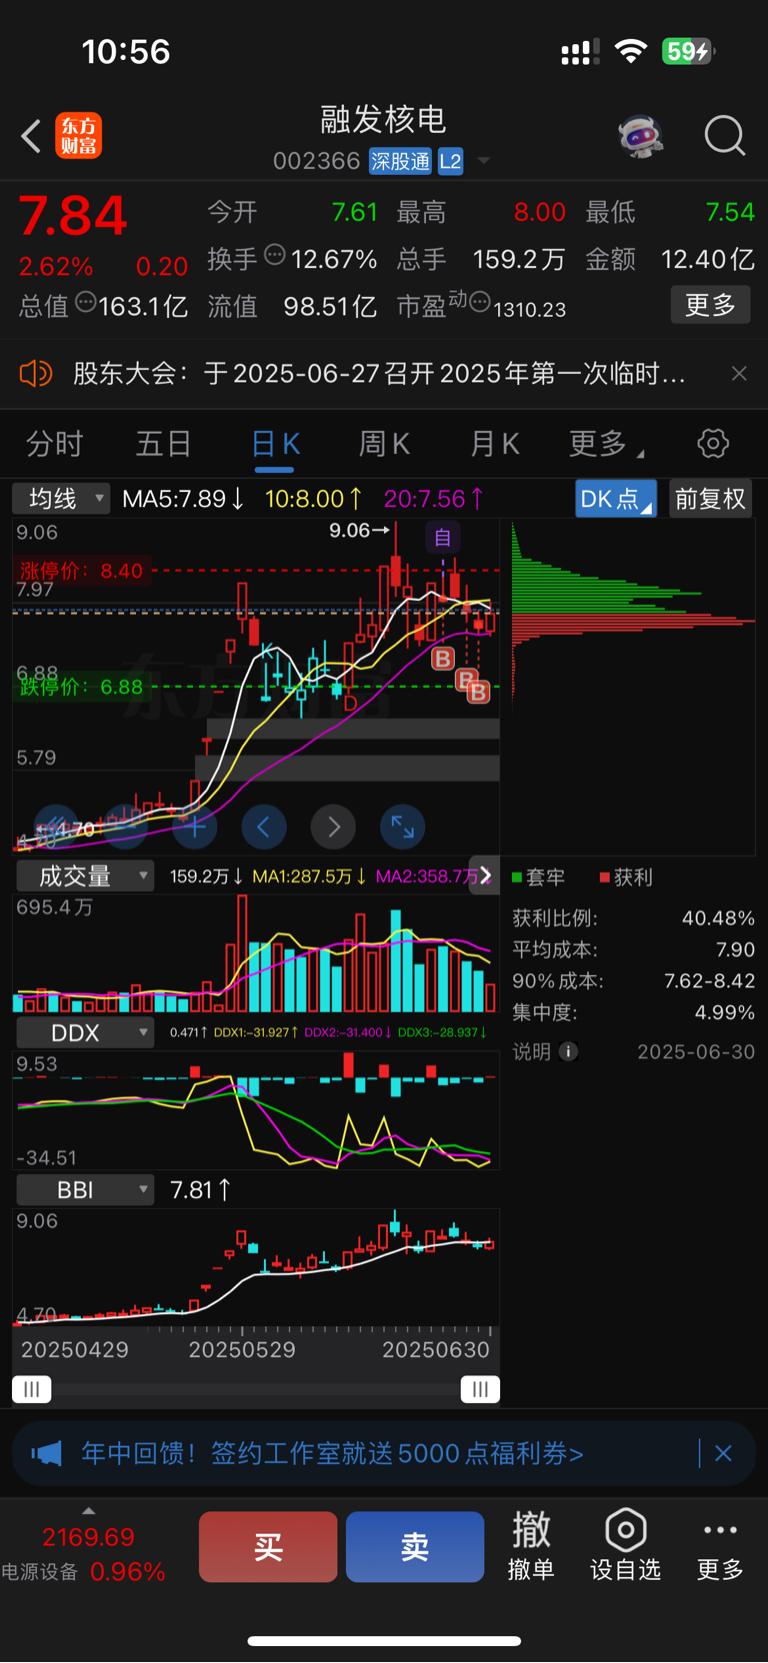Tap the 年中回馈 promo megaphone icon

pyautogui.click(x=46, y=1453)
